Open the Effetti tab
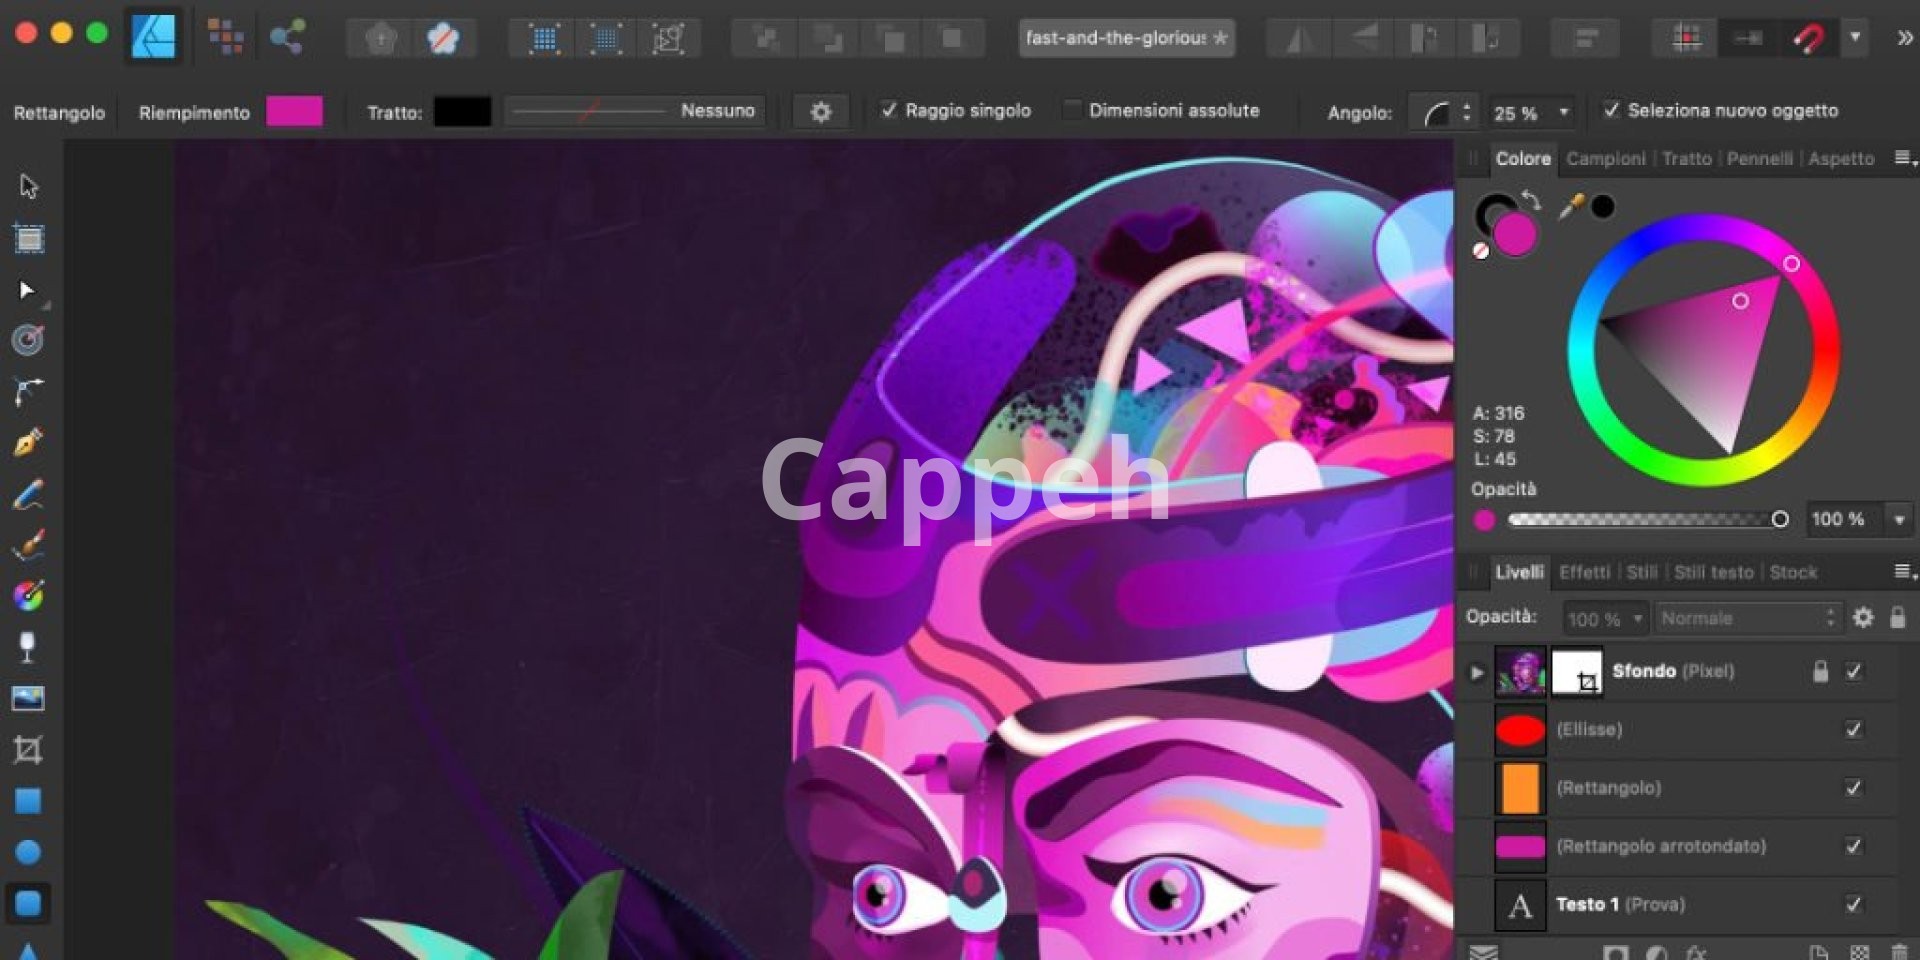The width and height of the screenshot is (1920, 960). pyautogui.click(x=1584, y=572)
